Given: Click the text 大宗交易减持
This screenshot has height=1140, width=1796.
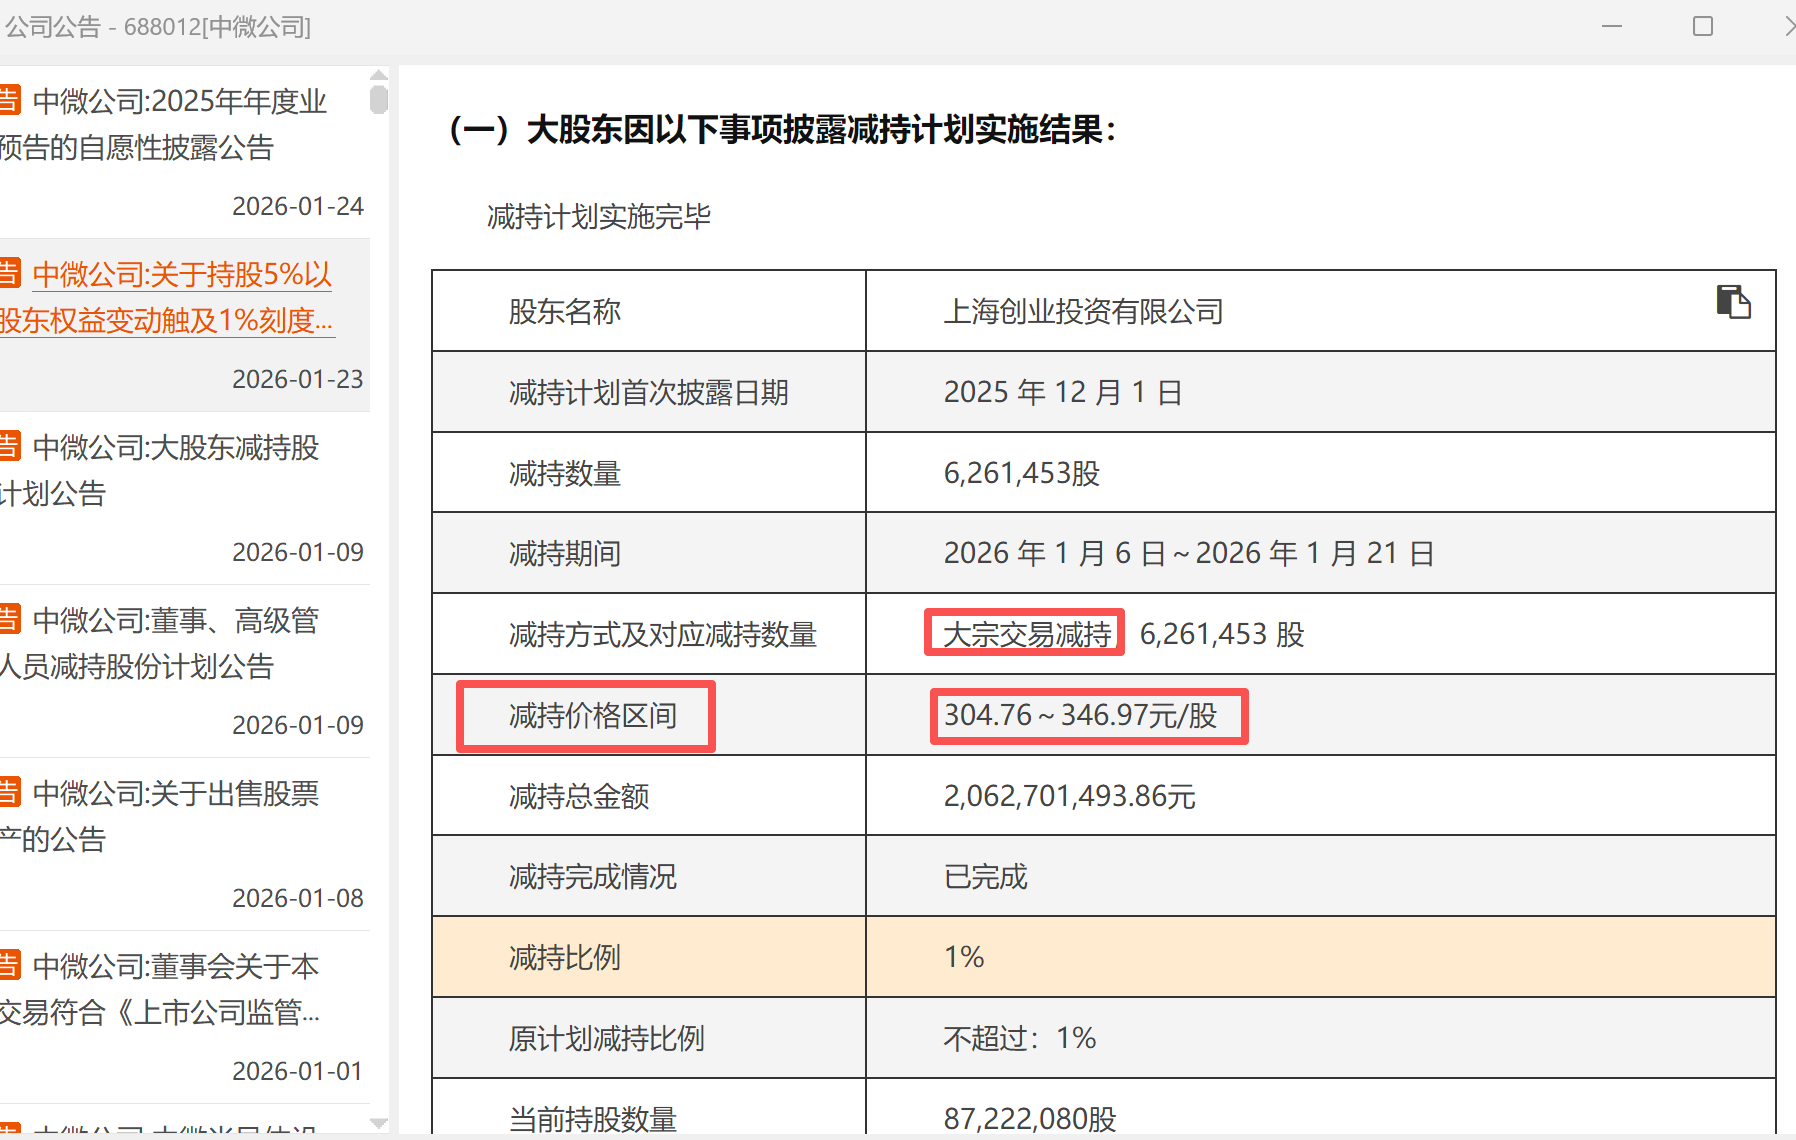Looking at the screenshot, I should pyautogui.click(x=1027, y=634).
